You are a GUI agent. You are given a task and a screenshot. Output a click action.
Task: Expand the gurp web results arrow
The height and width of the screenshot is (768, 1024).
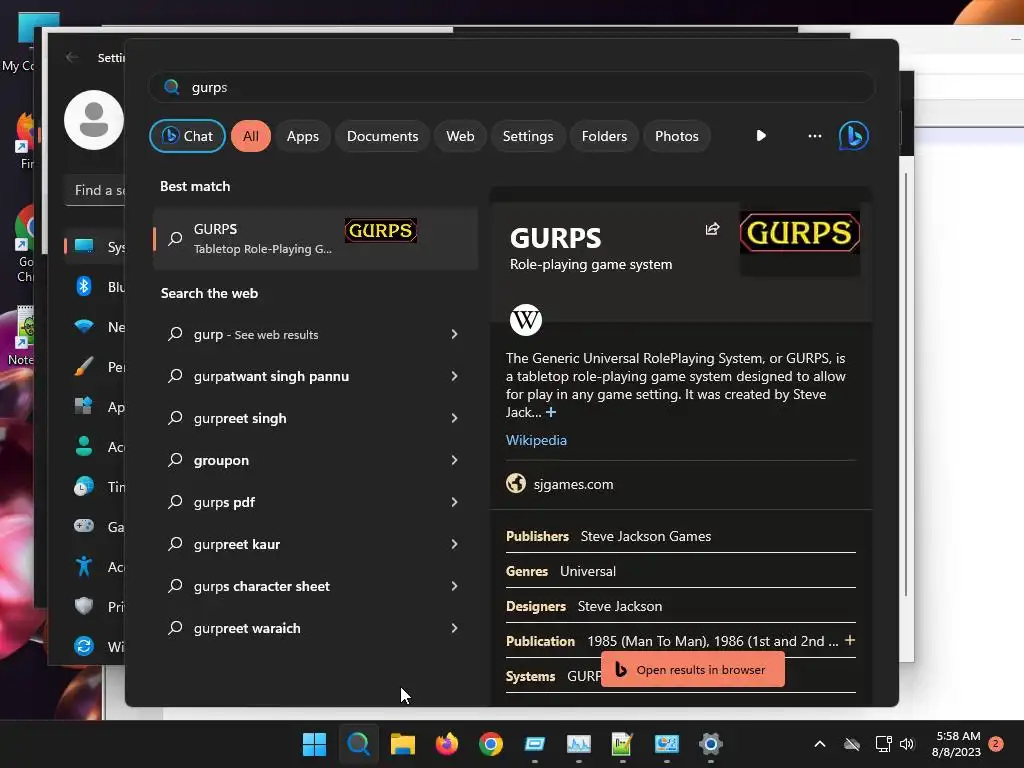pos(454,334)
